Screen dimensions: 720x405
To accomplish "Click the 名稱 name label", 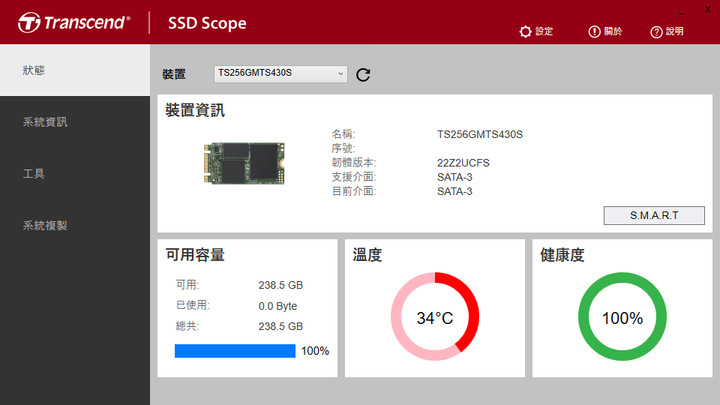I will [x=343, y=134].
